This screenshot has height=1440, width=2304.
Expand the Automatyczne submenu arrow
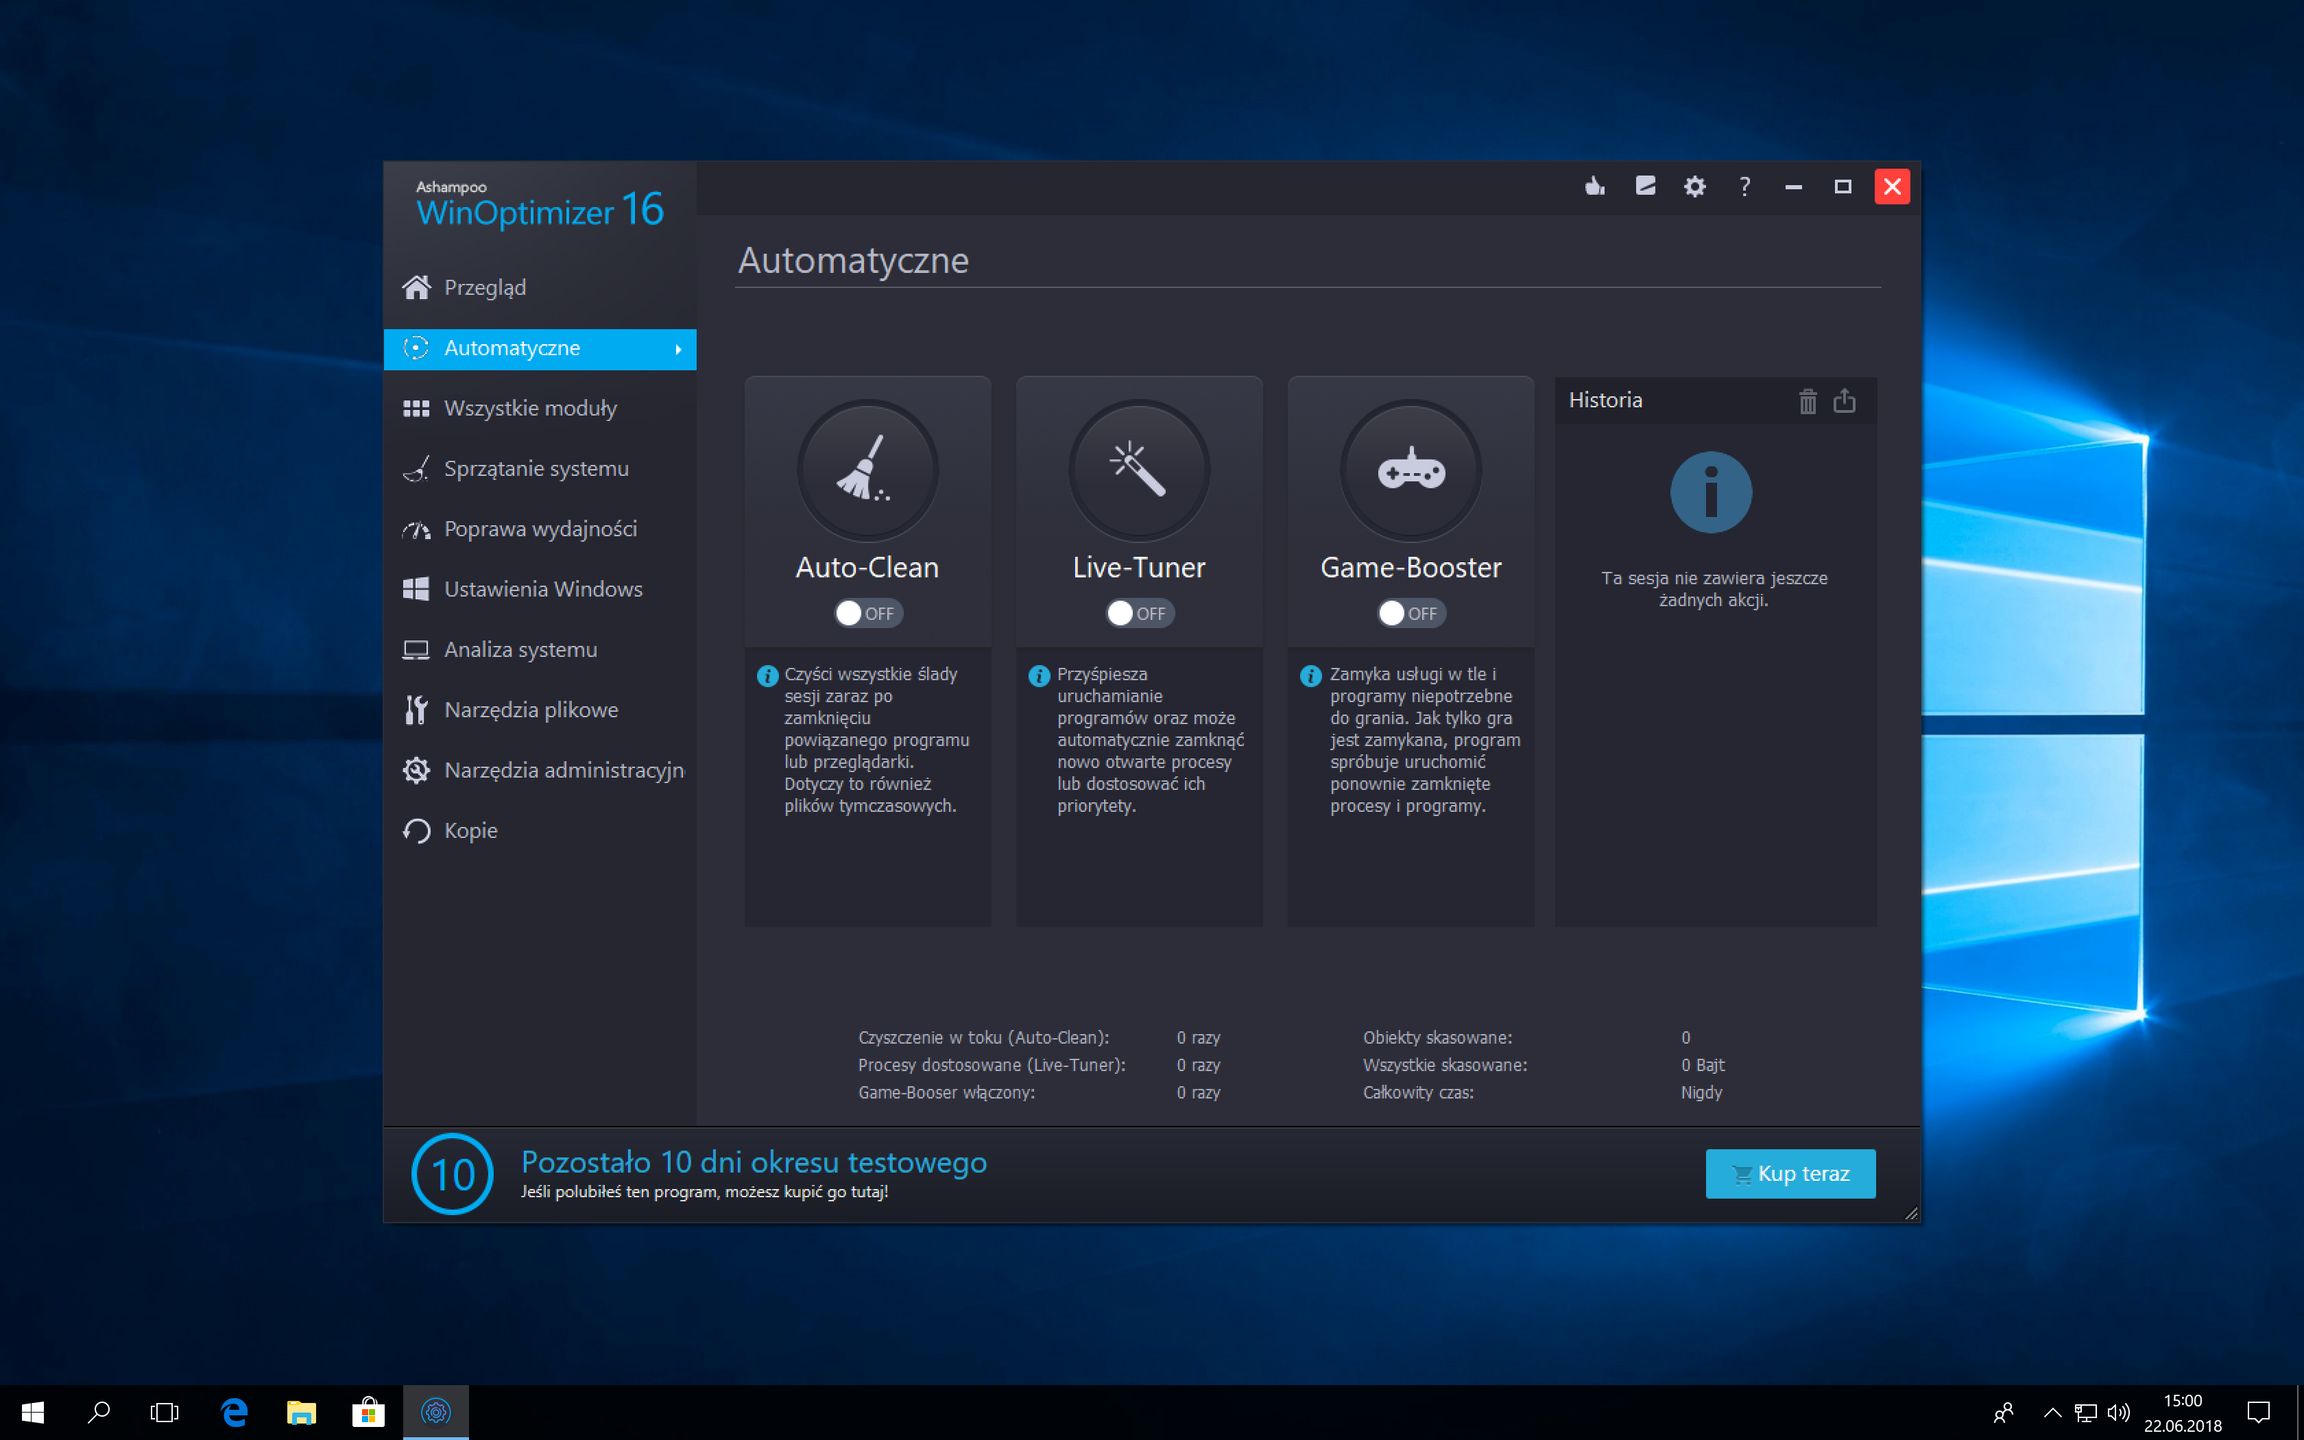[x=678, y=349]
